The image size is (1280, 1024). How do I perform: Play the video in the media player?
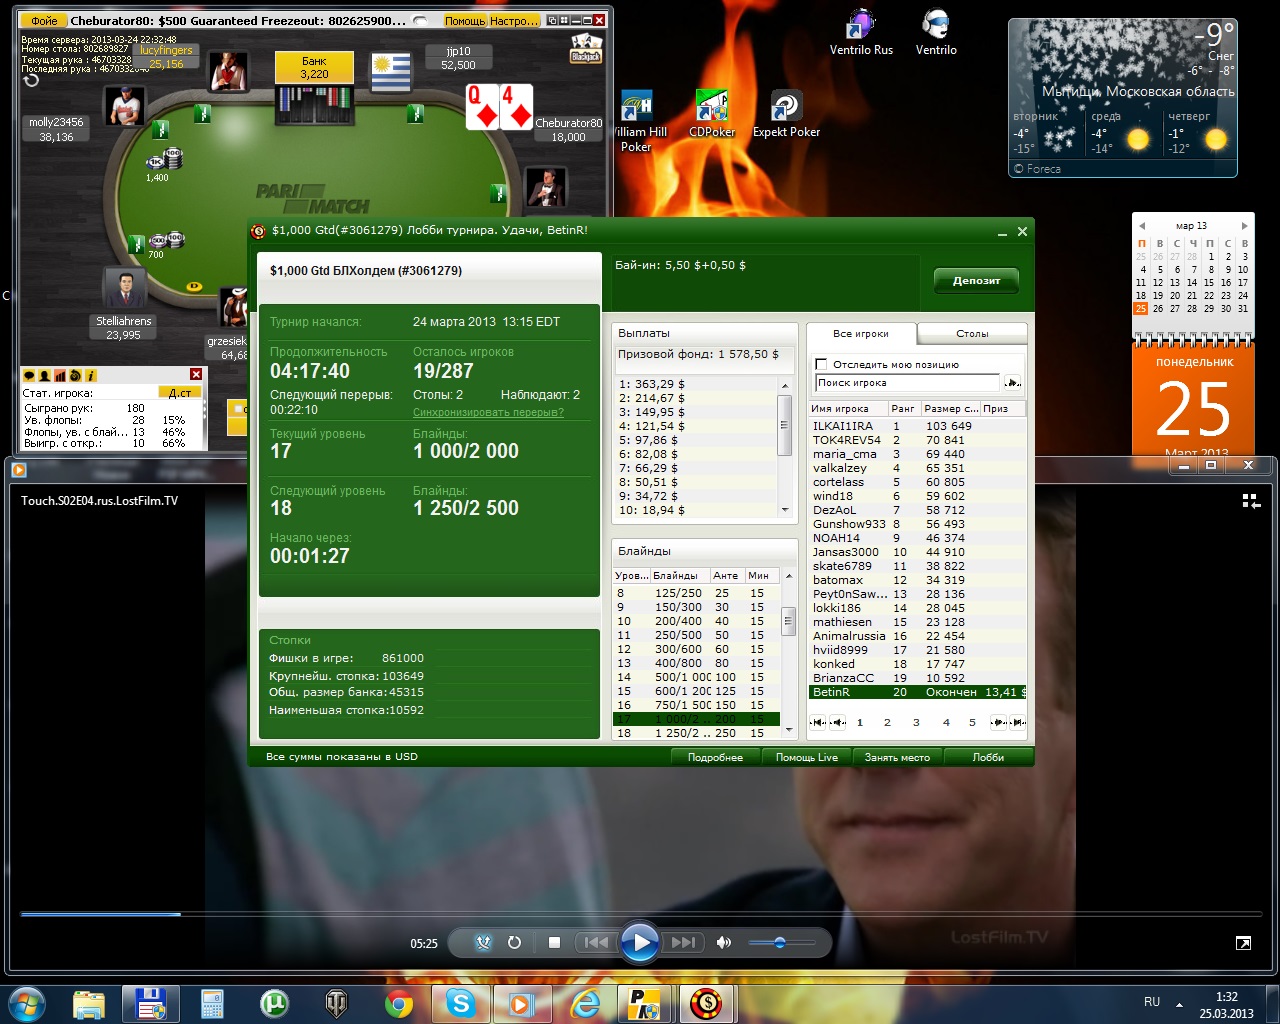pyautogui.click(x=640, y=942)
